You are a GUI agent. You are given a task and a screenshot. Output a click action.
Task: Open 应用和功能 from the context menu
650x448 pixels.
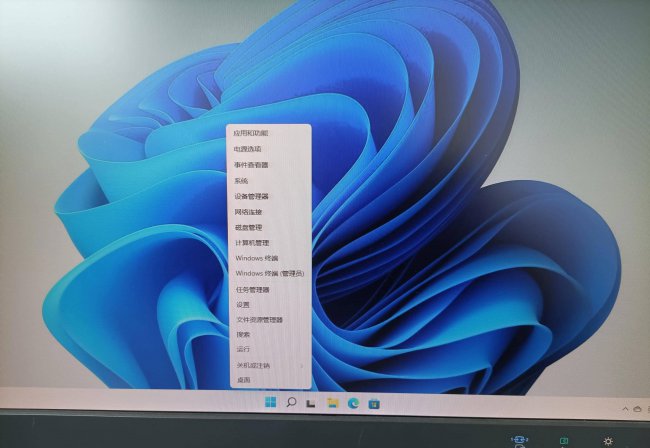[x=269, y=133]
